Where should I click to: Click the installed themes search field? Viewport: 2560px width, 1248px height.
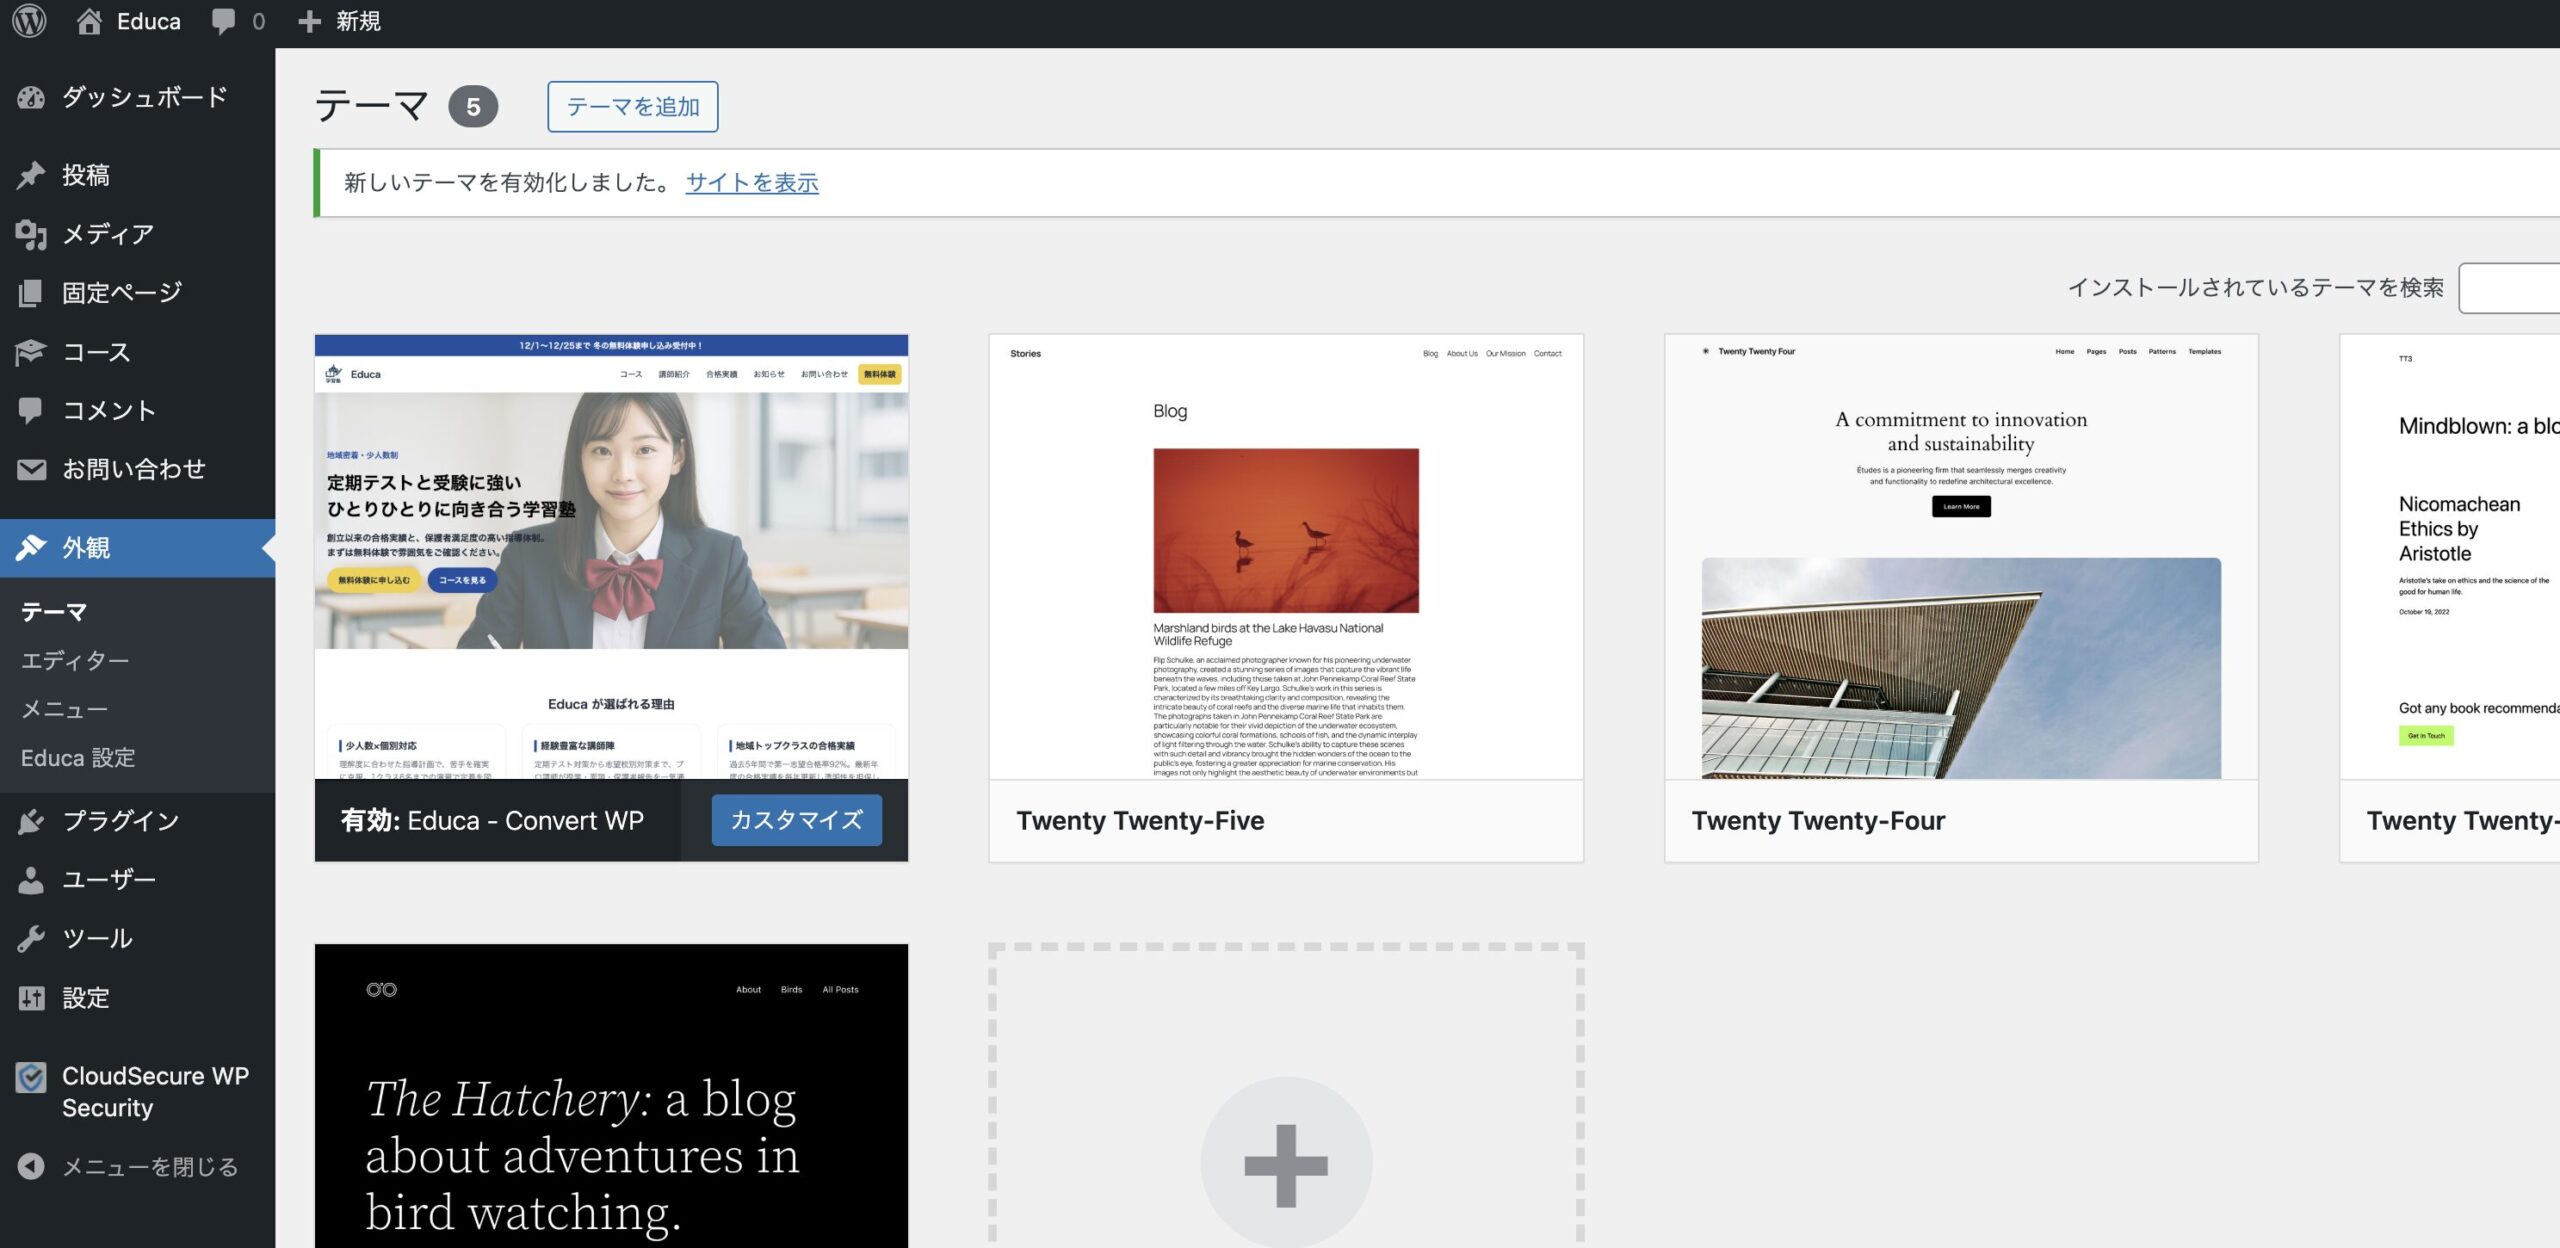(x=2508, y=288)
